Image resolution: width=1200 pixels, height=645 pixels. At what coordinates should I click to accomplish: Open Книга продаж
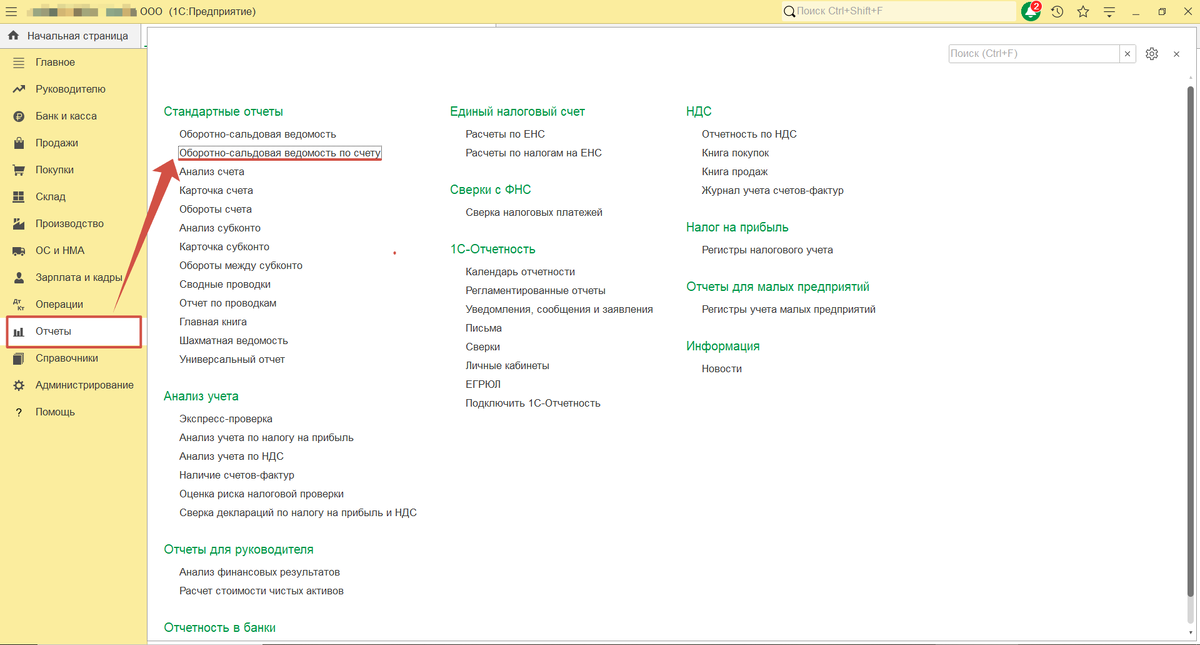735,172
